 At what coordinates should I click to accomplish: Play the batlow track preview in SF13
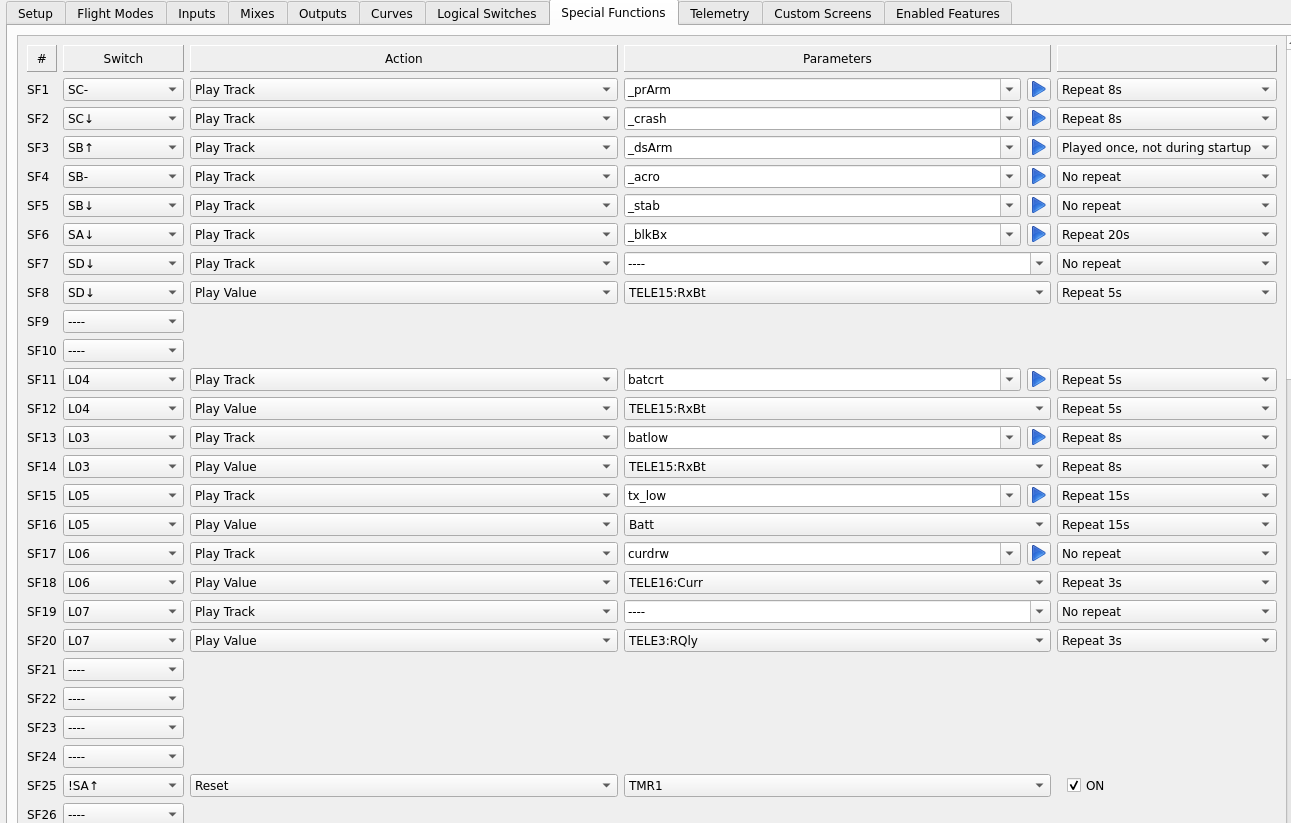(x=1038, y=438)
